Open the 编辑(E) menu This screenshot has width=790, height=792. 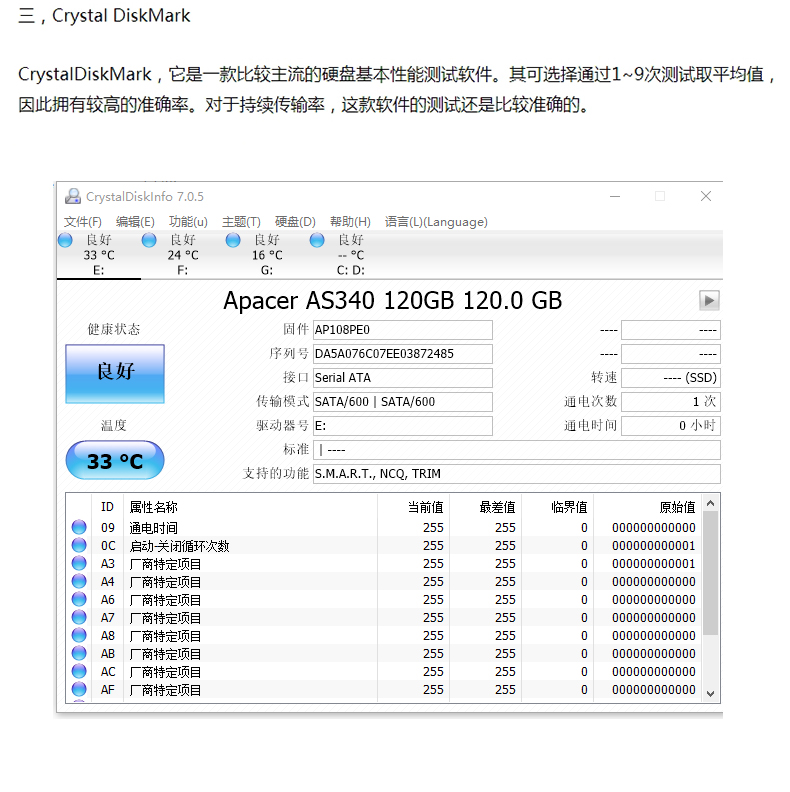pyautogui.click(x=135, y=222)
